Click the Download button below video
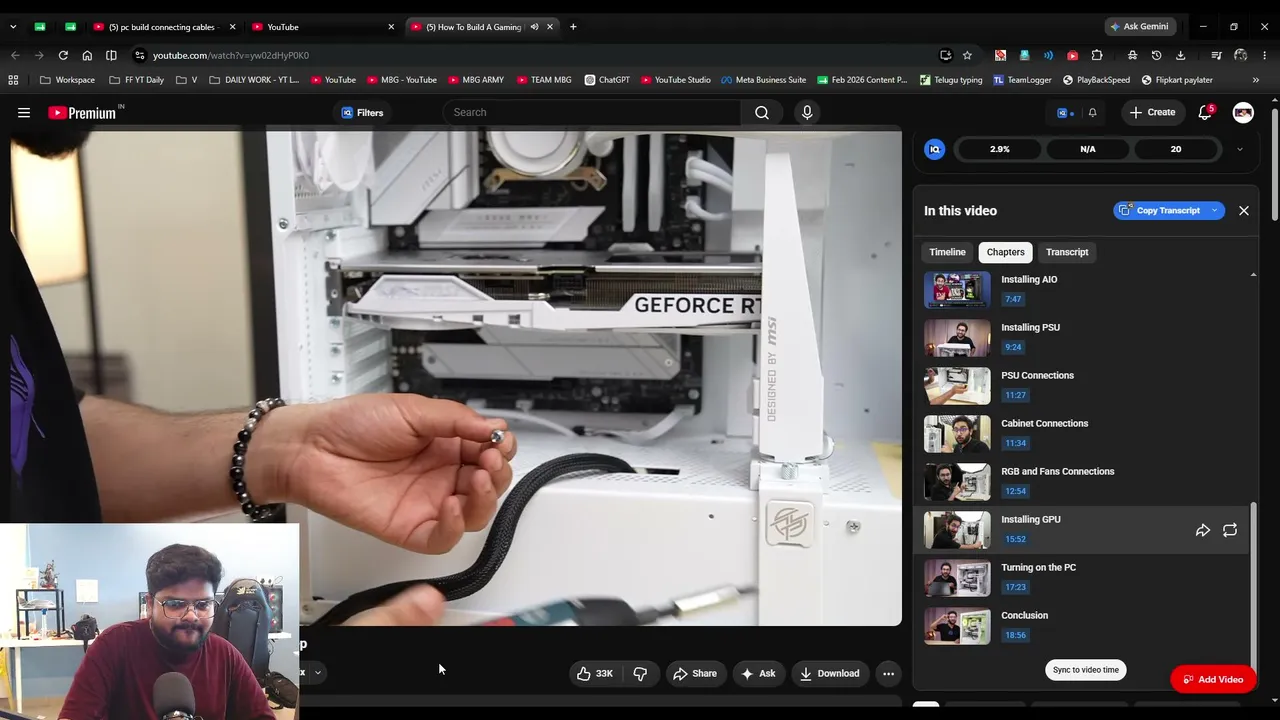Screen dimensions: 1280x720 [x=829, y=674]
